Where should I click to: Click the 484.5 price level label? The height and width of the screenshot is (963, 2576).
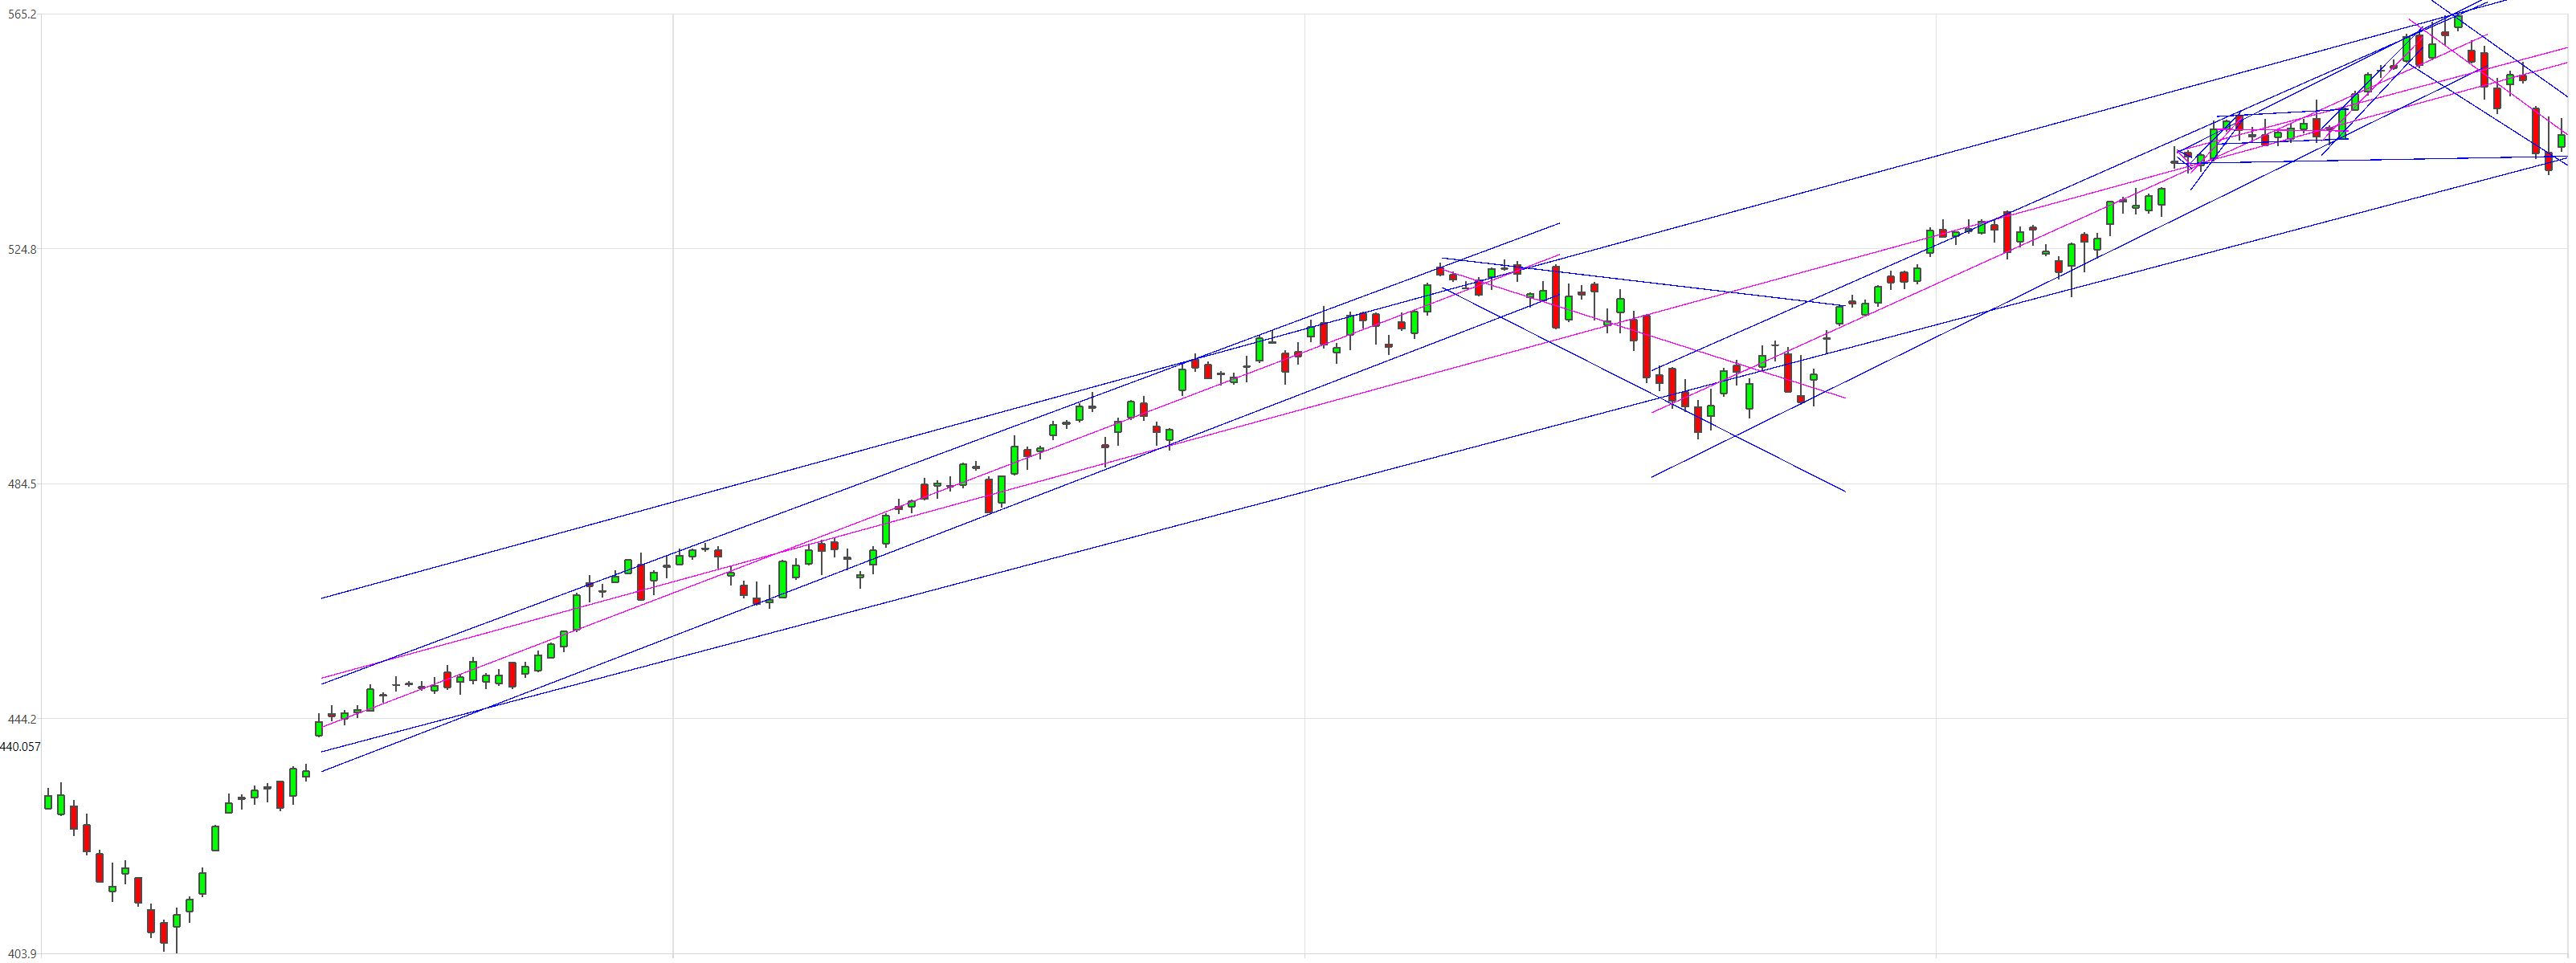(x=21, y=484)
